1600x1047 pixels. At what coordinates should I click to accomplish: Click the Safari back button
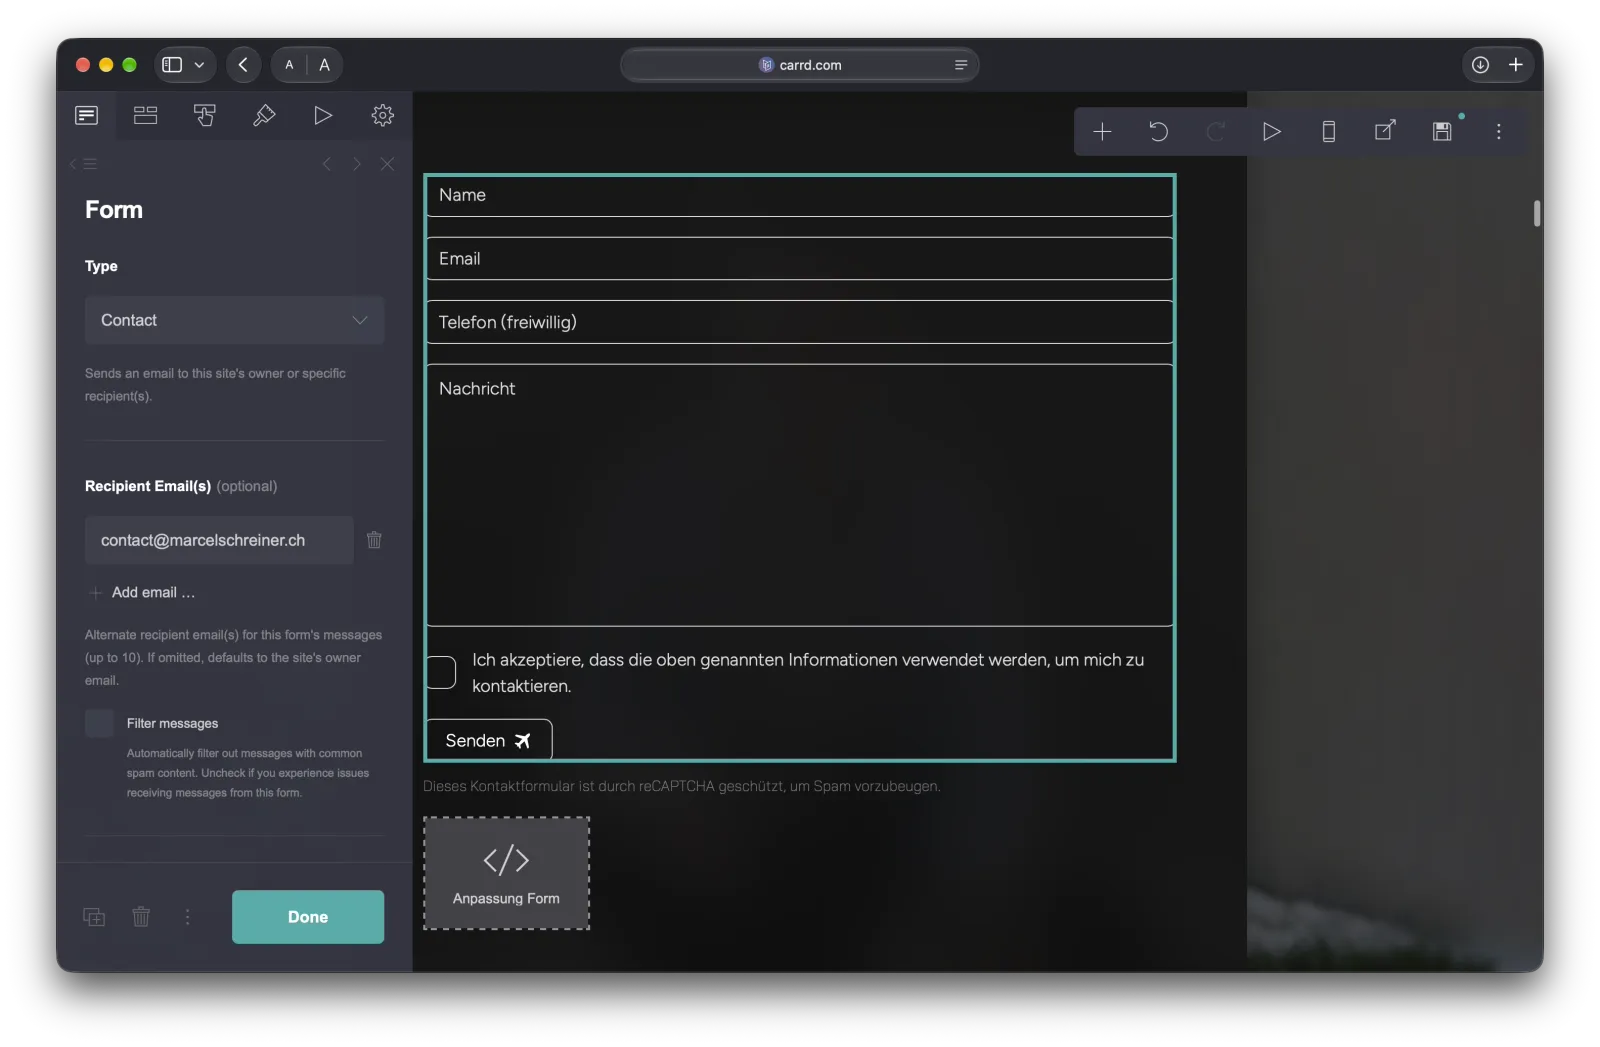click(243, 65)
